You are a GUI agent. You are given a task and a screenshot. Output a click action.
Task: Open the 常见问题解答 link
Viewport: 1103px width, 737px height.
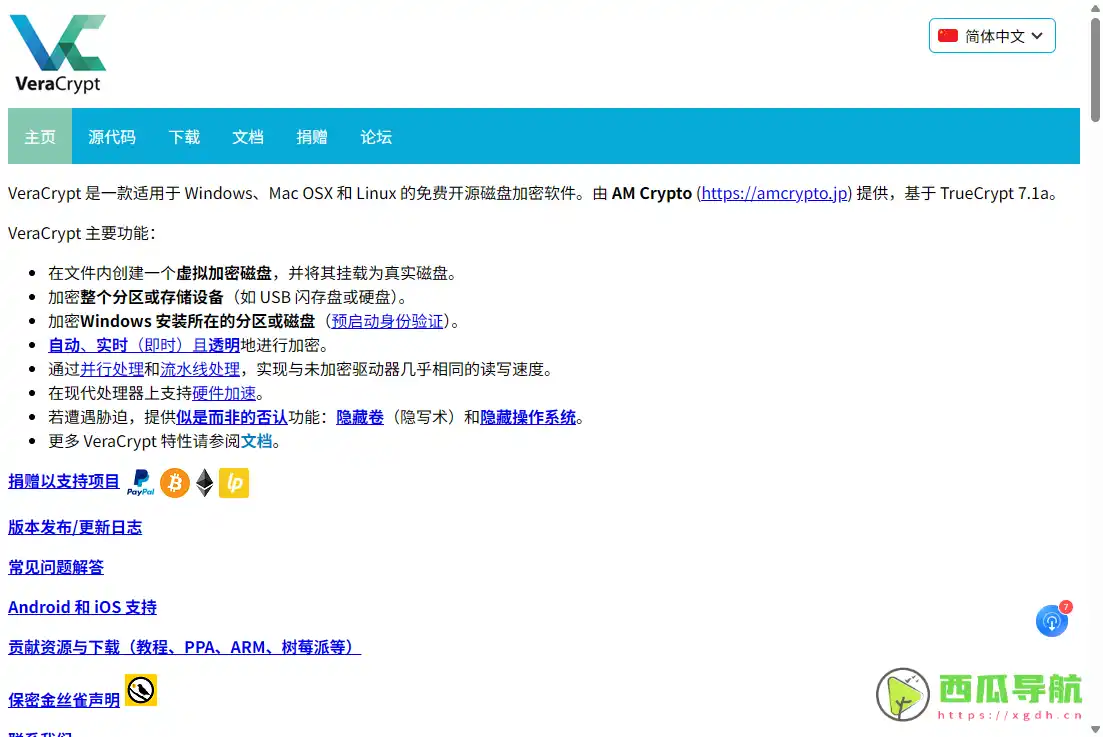point(56,568)
